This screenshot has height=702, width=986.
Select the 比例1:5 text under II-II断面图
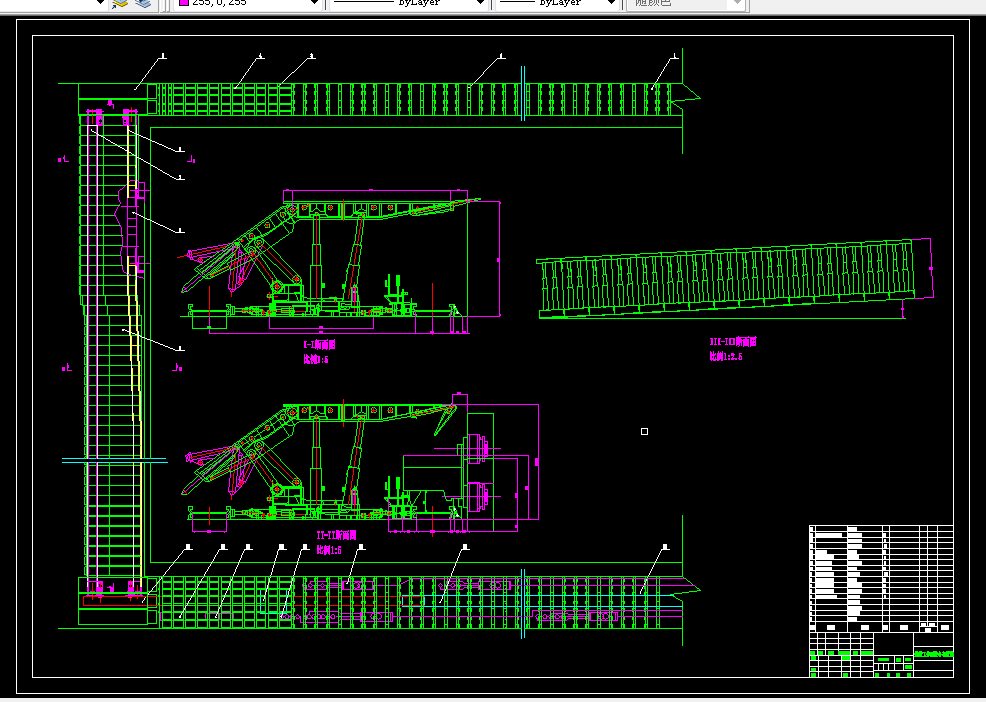coord(329,550)
